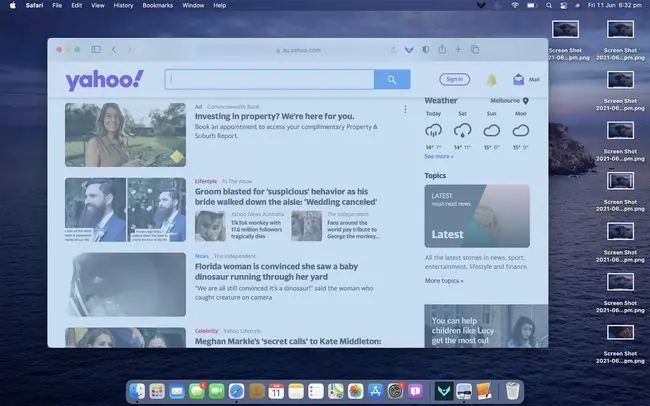Open the Apple menu
Image resolution: width=650 pixels, height=406 pixels.
[x=12, y=5]
